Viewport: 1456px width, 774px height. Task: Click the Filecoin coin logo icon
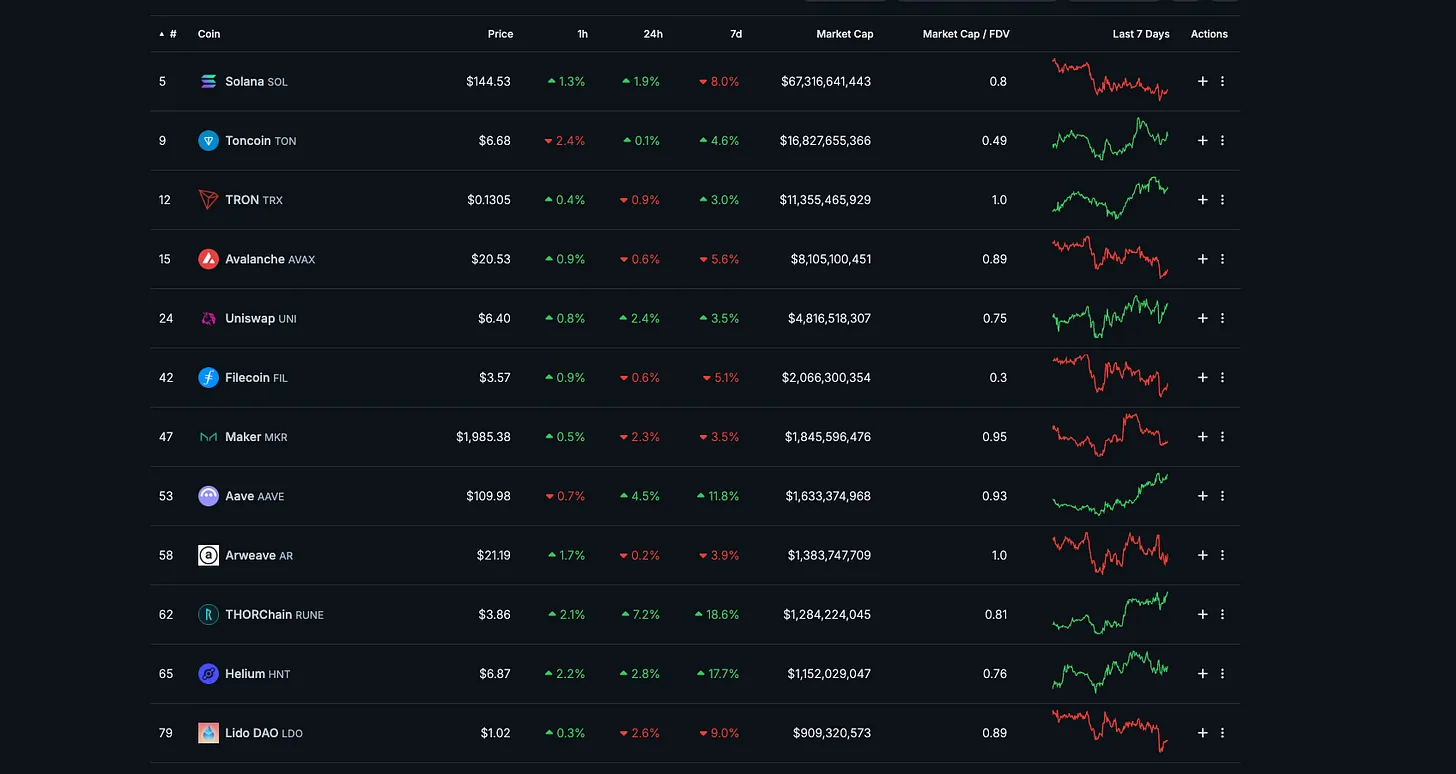208,378
